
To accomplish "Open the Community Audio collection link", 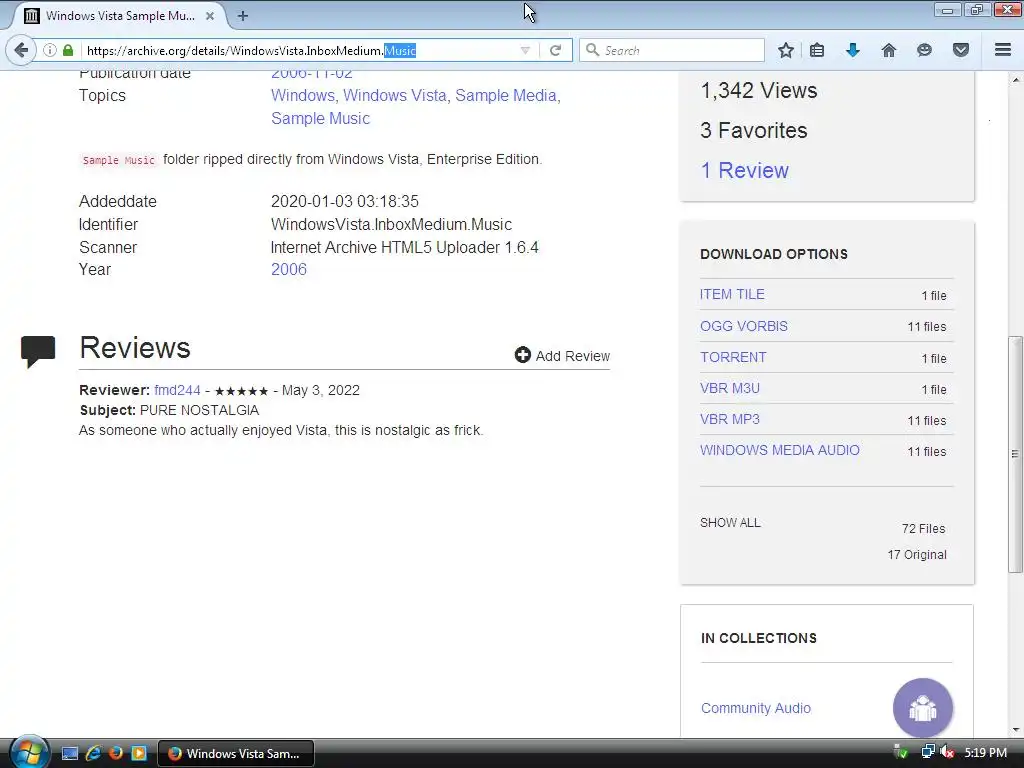I will point(756,708).
